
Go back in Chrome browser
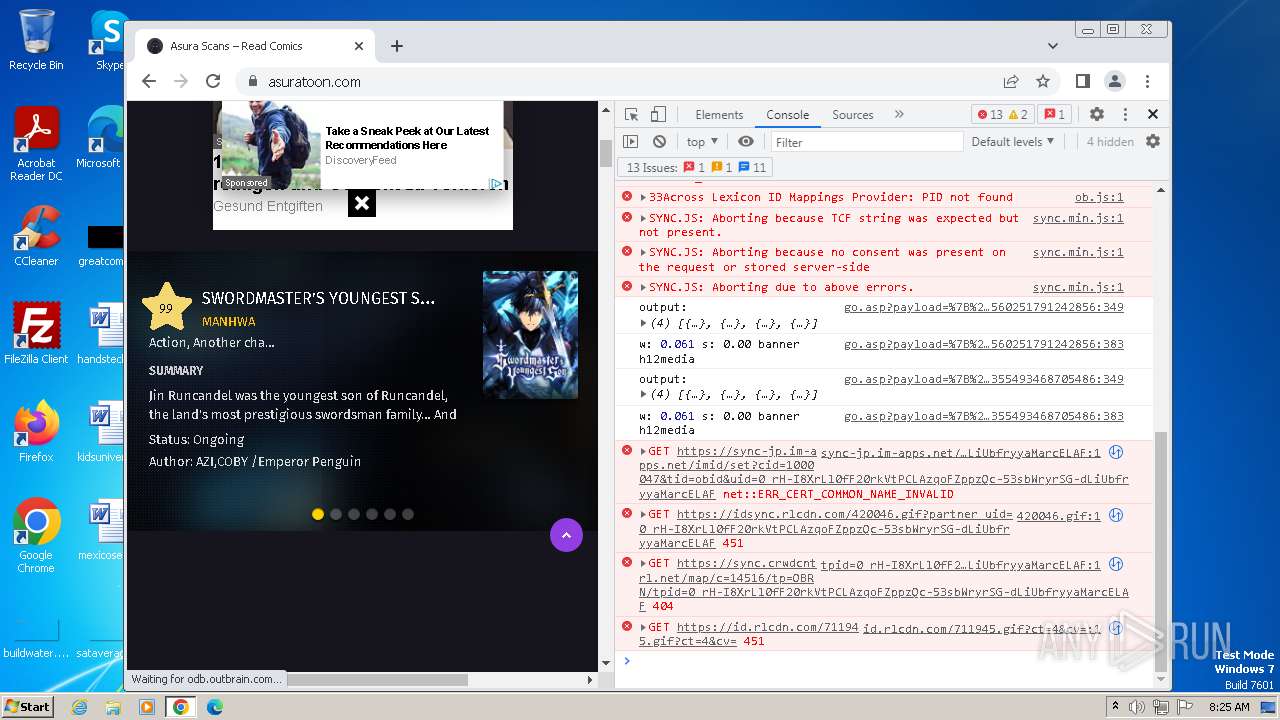pos(149,82)
